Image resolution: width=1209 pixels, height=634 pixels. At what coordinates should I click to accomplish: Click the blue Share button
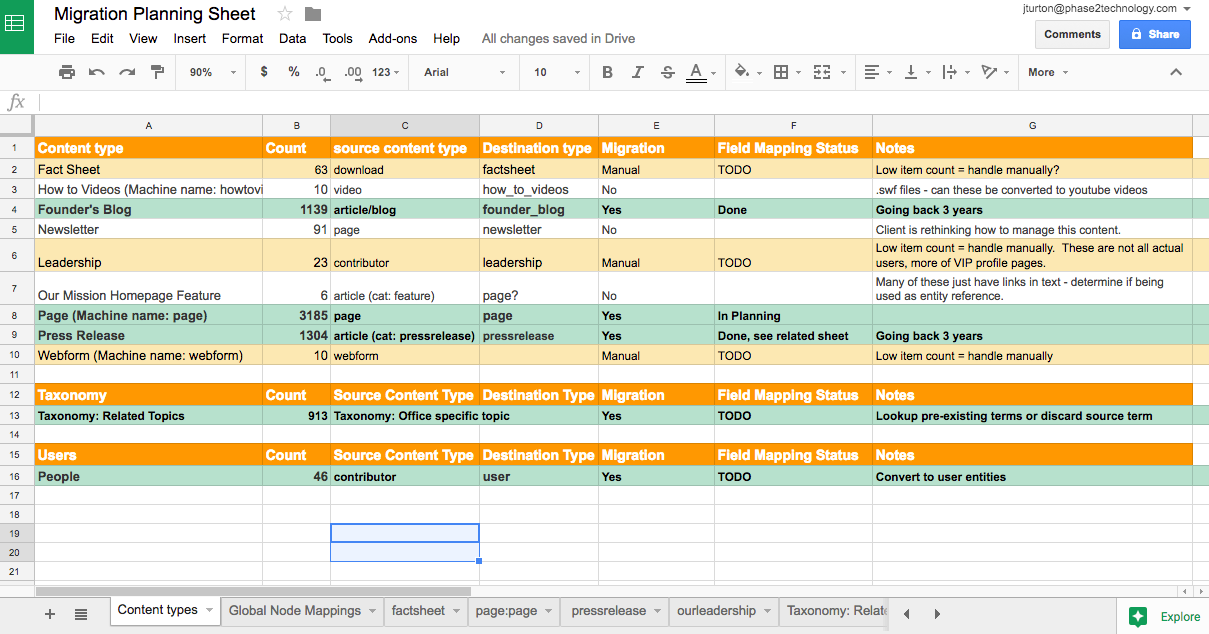1154,34
